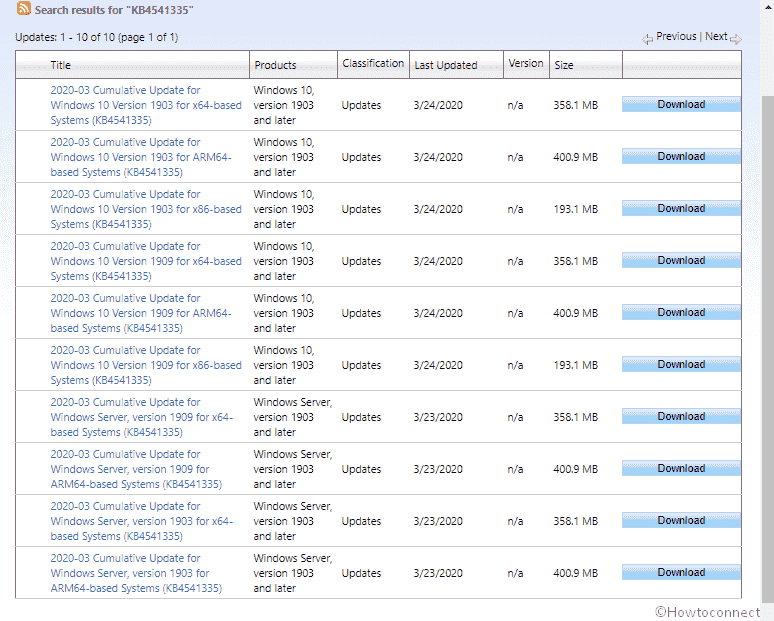Click 358.1 MB size in Windows 10 1903 x64 row
Screen dimensions: 774x621
click(576, 105)
